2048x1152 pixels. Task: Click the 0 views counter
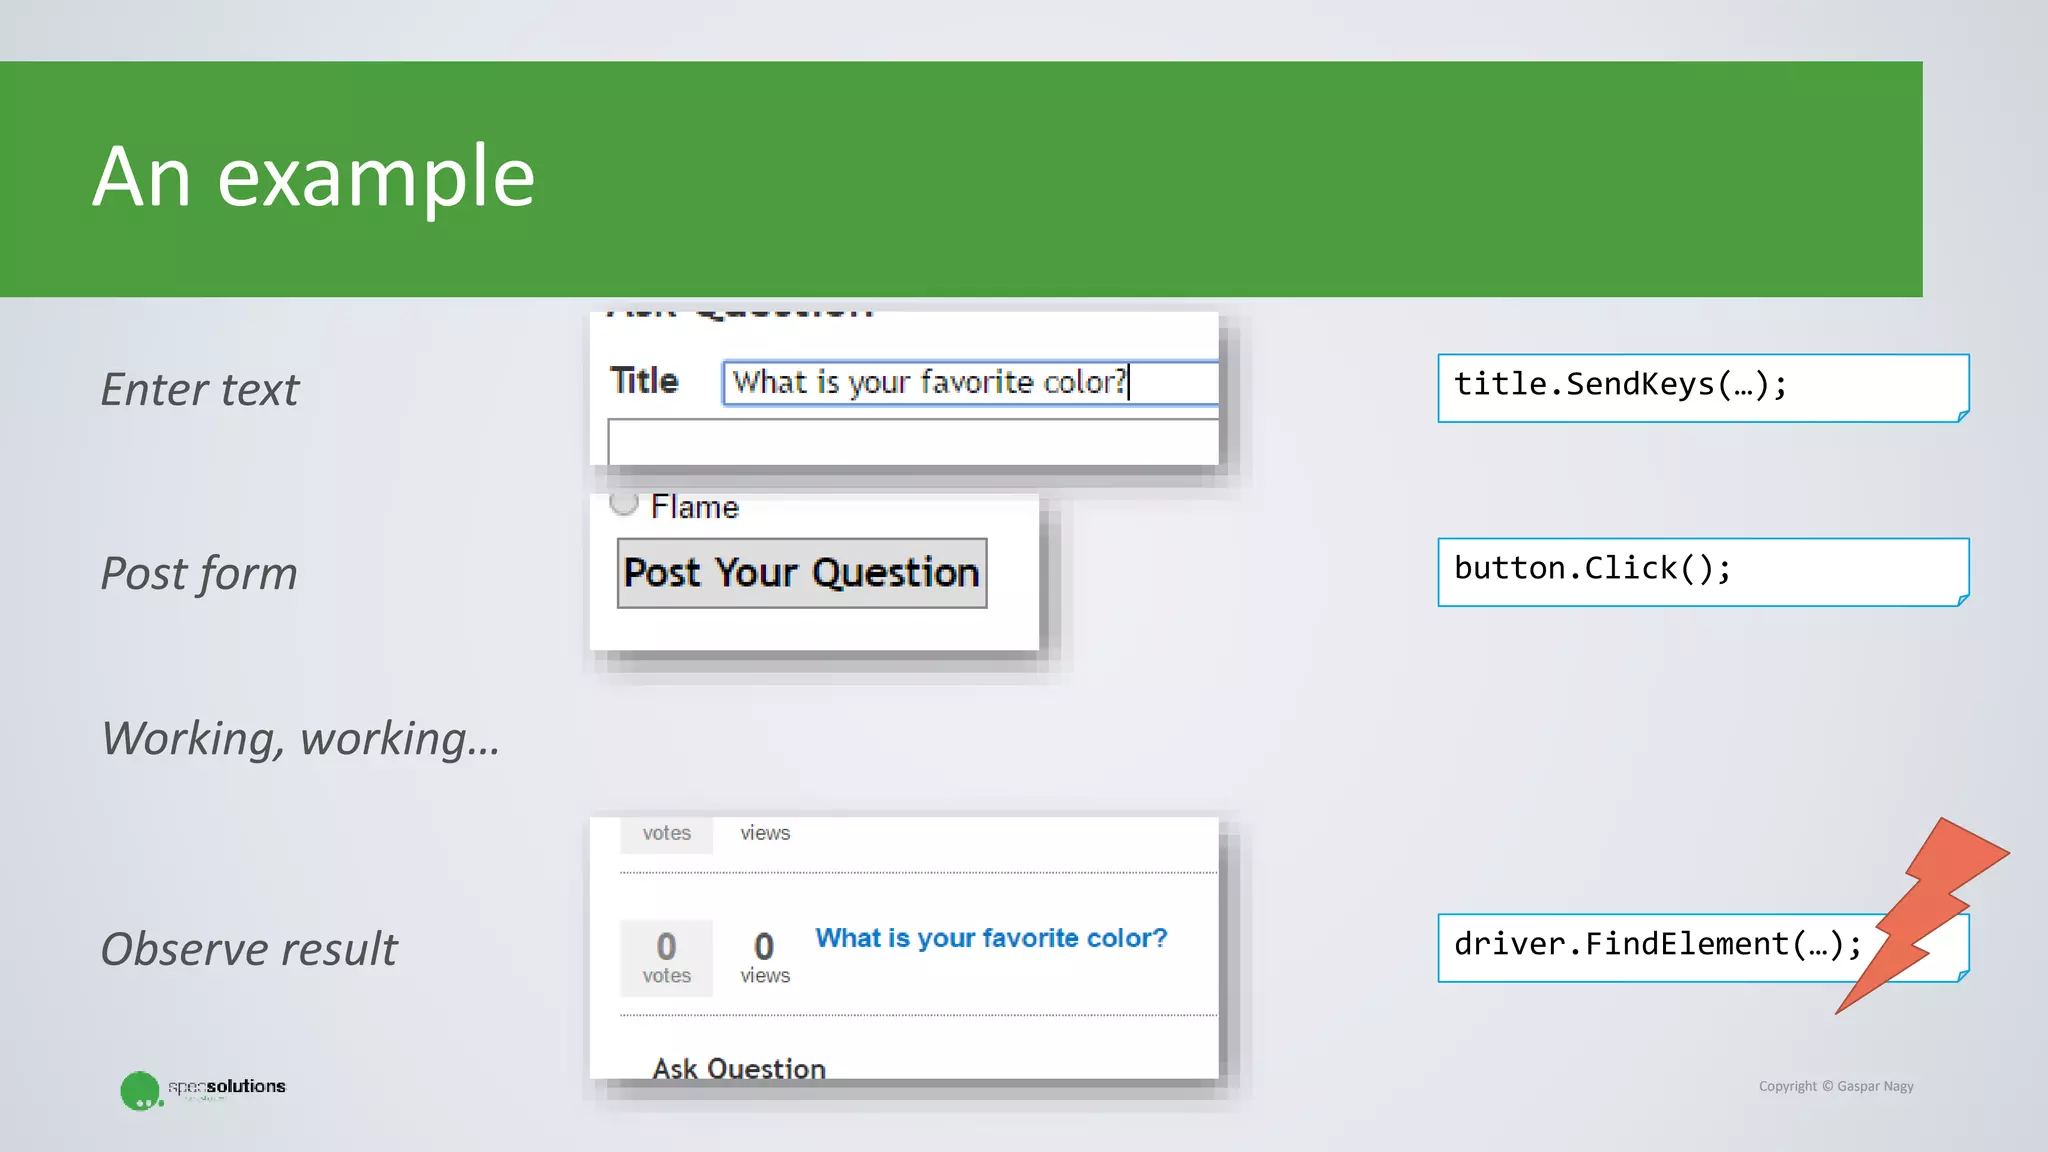tap(764, 958)
